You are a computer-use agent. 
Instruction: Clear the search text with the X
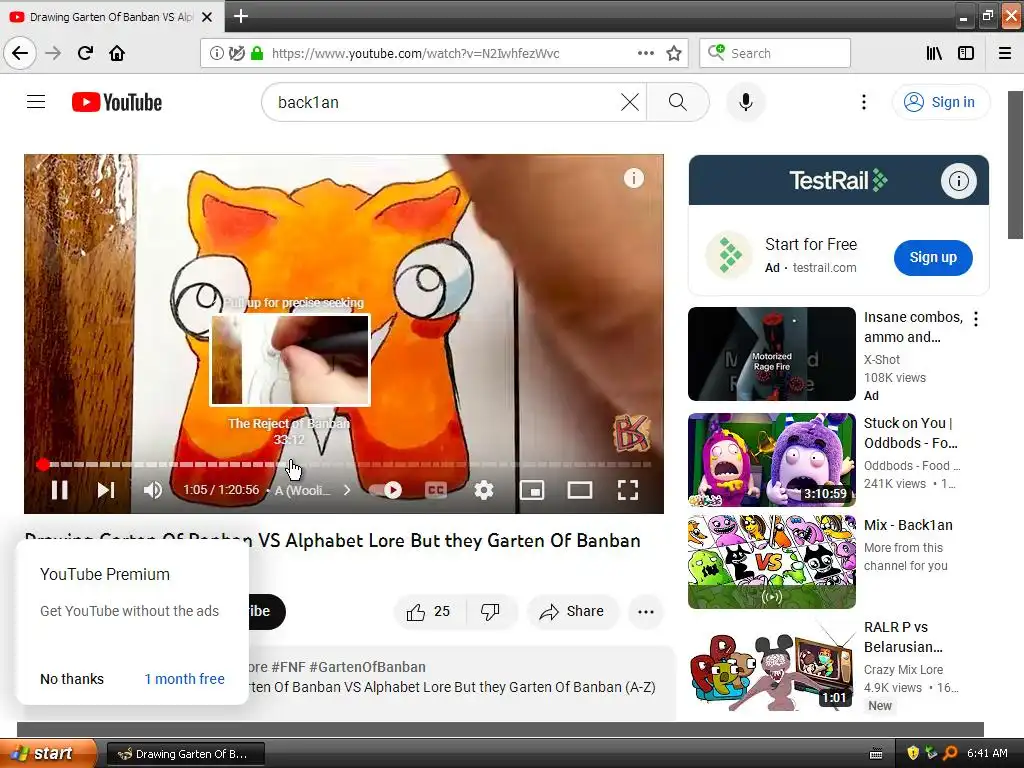click(x=630, y=102)
